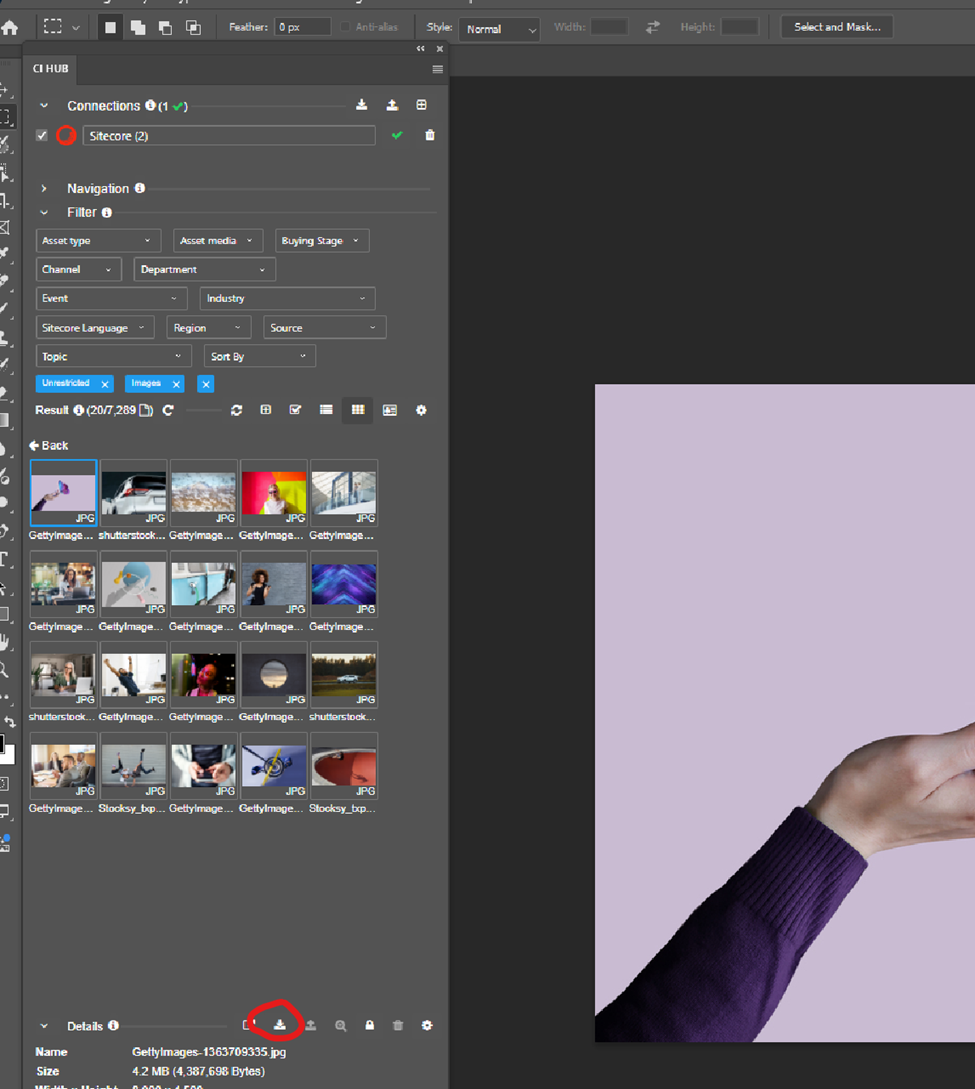Open the Asset type filter dropdown
Screen dimensions: 975x1089
(x=97, y=241)
